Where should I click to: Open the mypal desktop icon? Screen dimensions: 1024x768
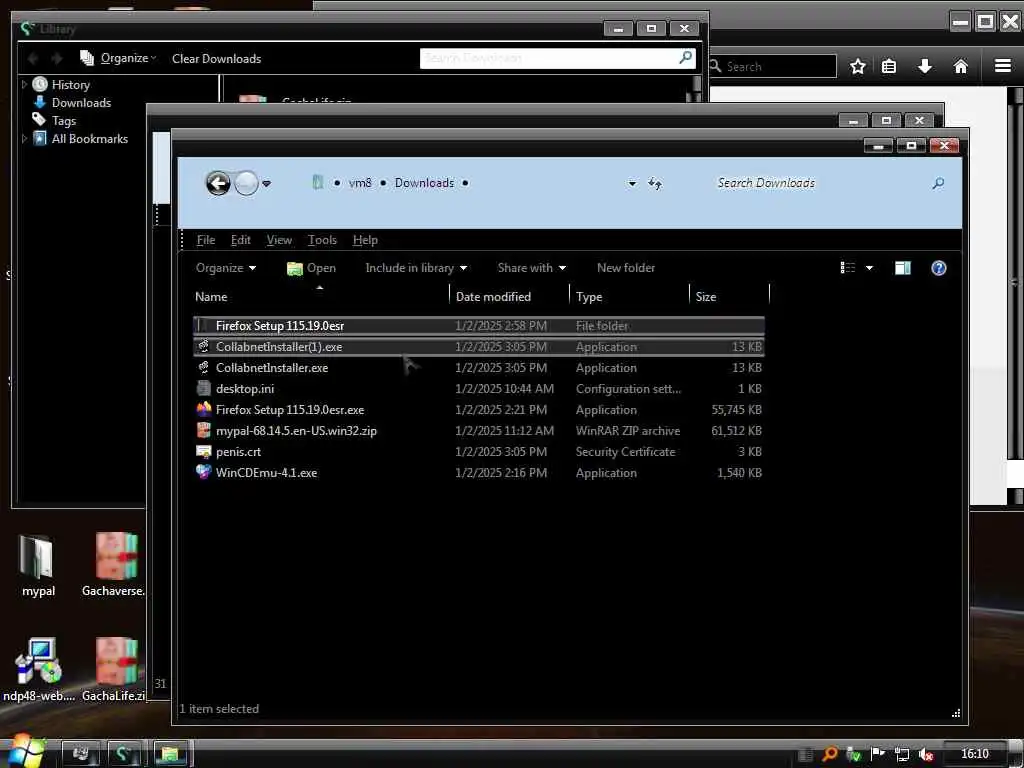37,566
